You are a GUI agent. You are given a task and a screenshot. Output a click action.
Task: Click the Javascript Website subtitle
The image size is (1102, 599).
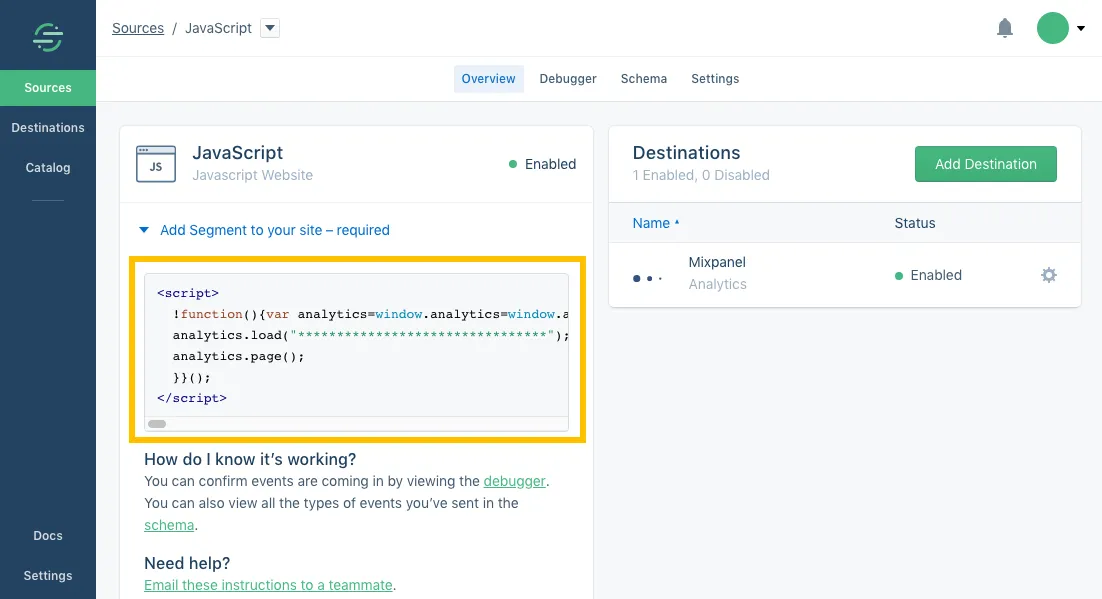252,175
